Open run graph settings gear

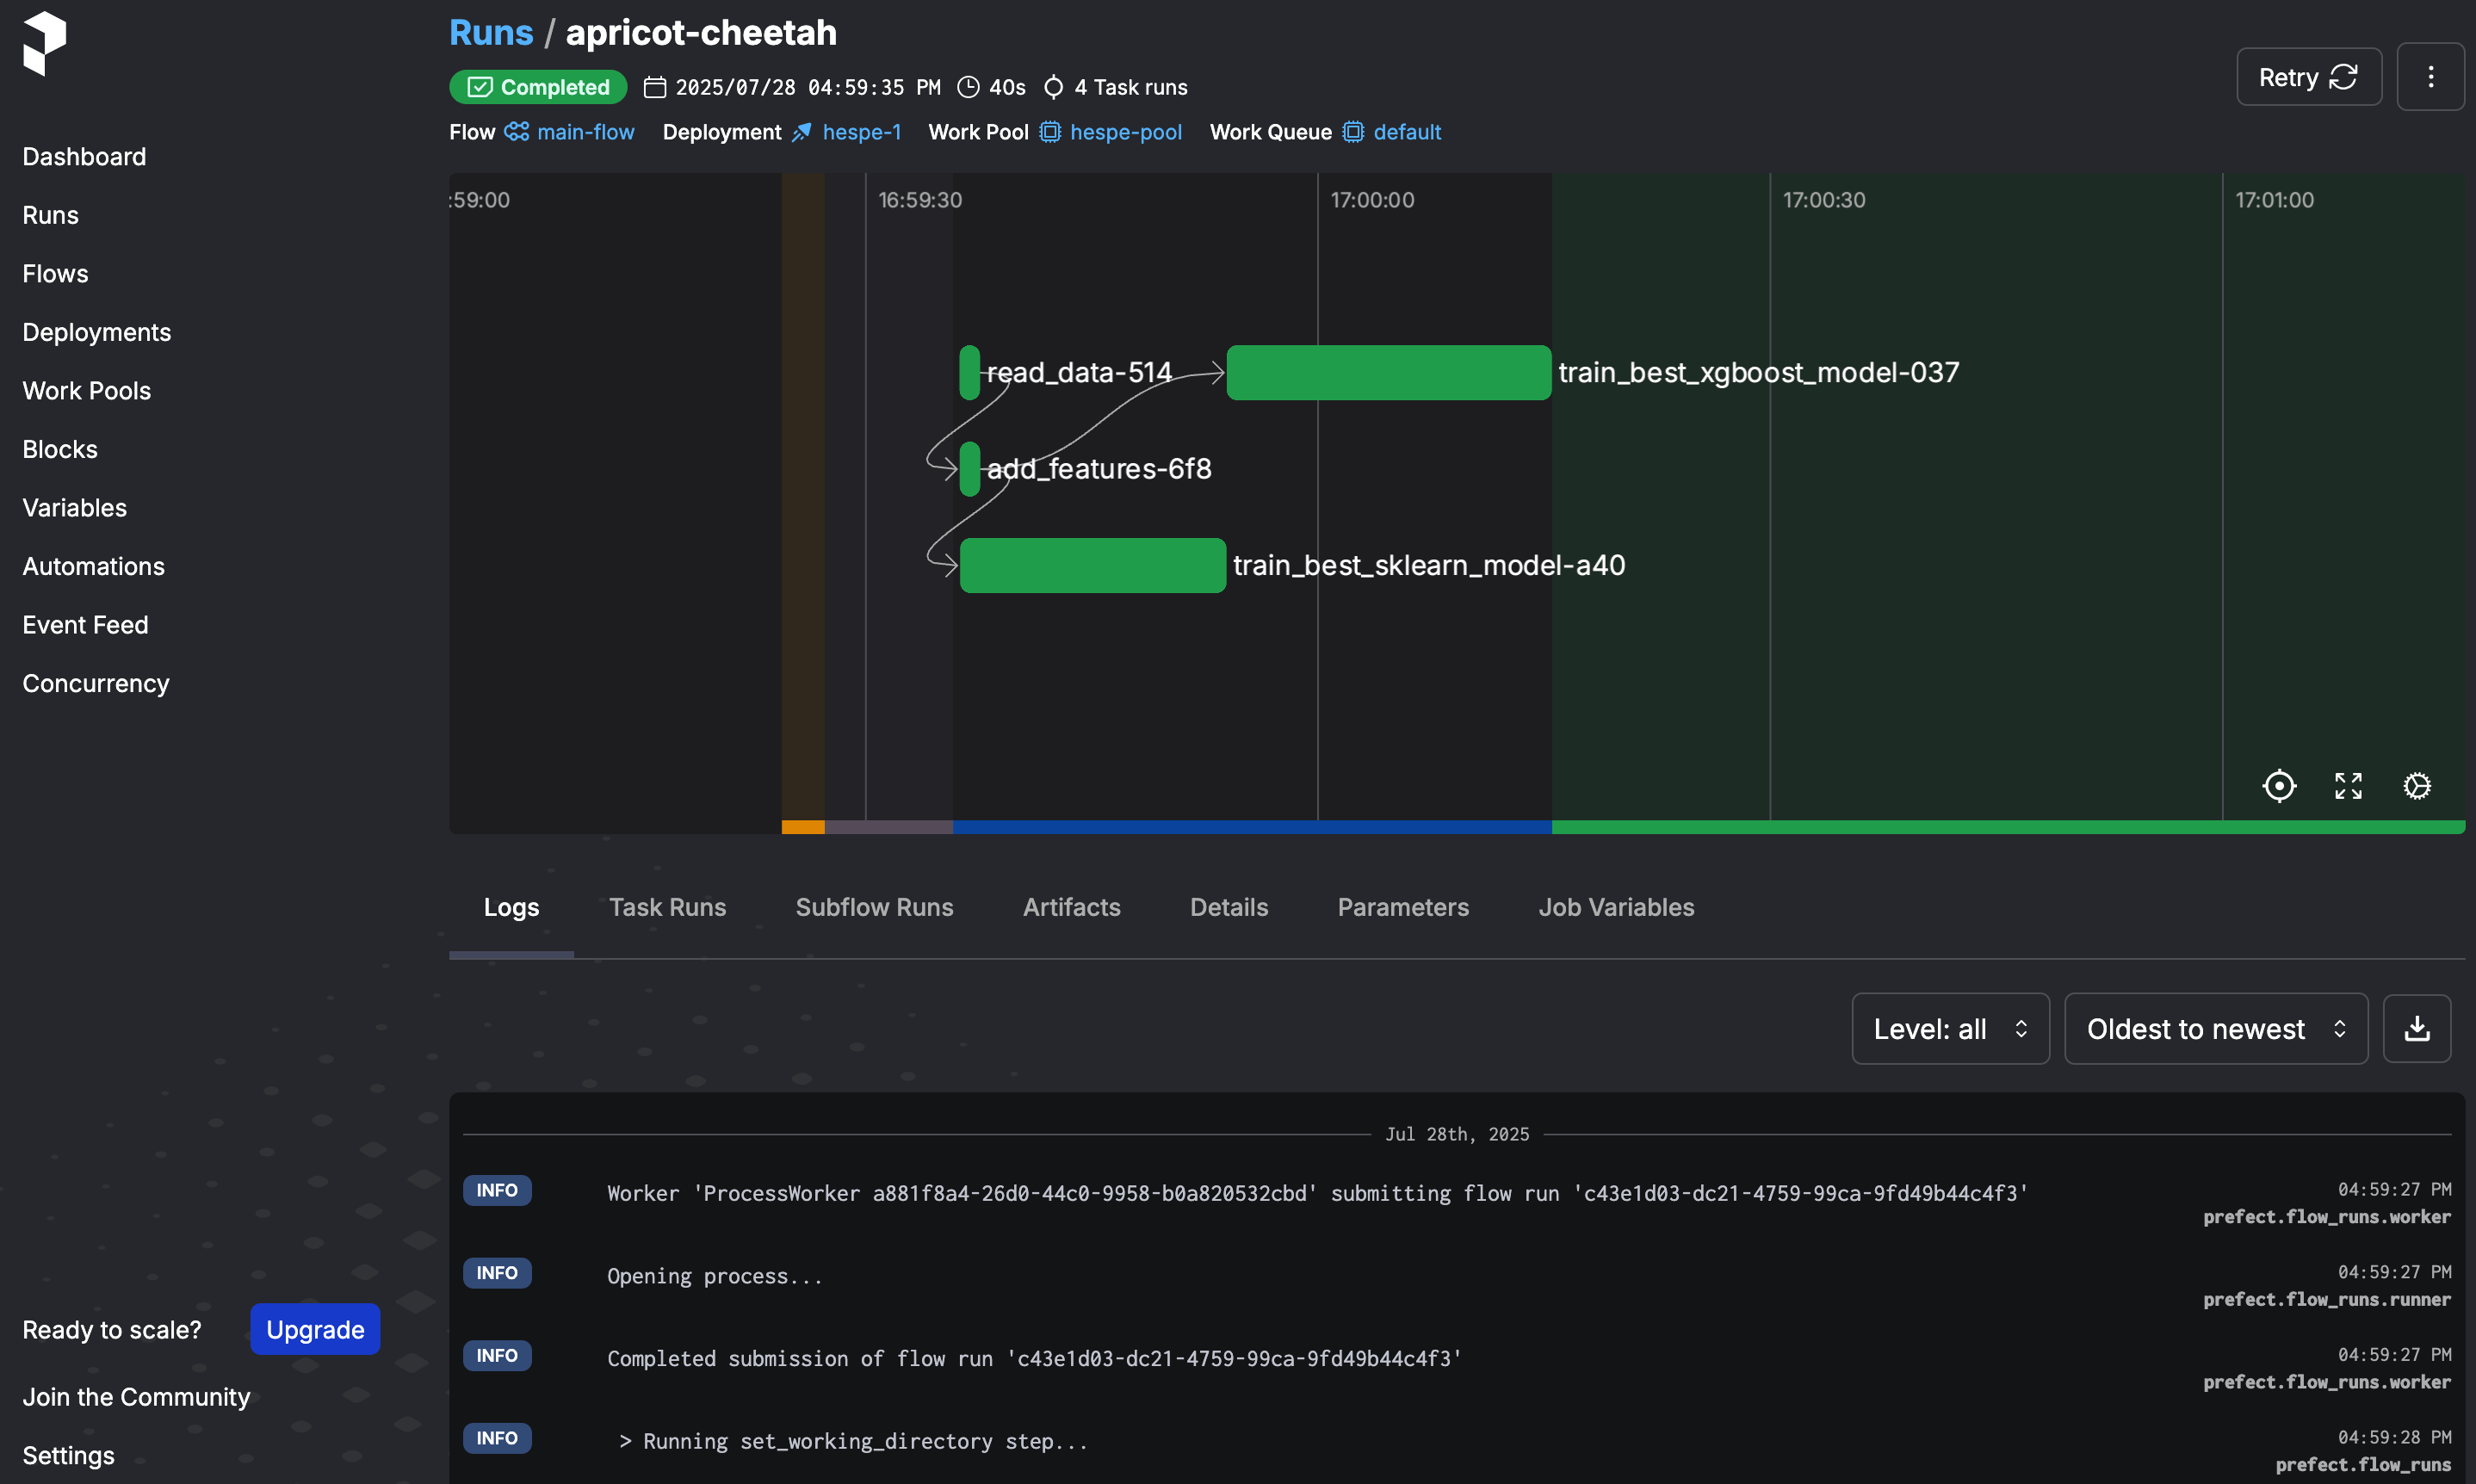tap(2417, 786)
